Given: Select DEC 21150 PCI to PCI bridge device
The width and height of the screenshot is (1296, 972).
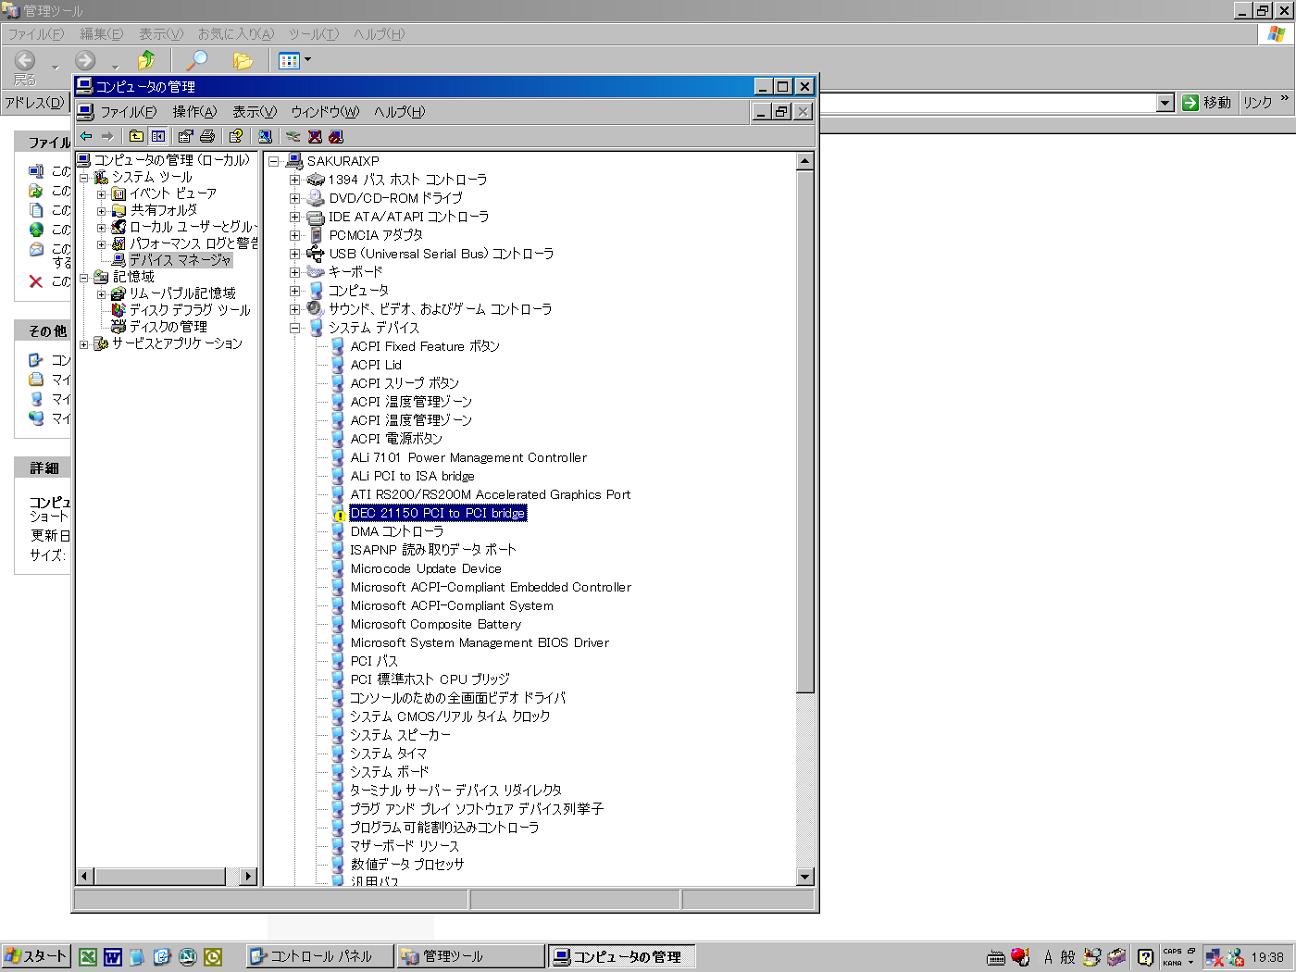Looking at the screenshot, I should click(437, 513).
